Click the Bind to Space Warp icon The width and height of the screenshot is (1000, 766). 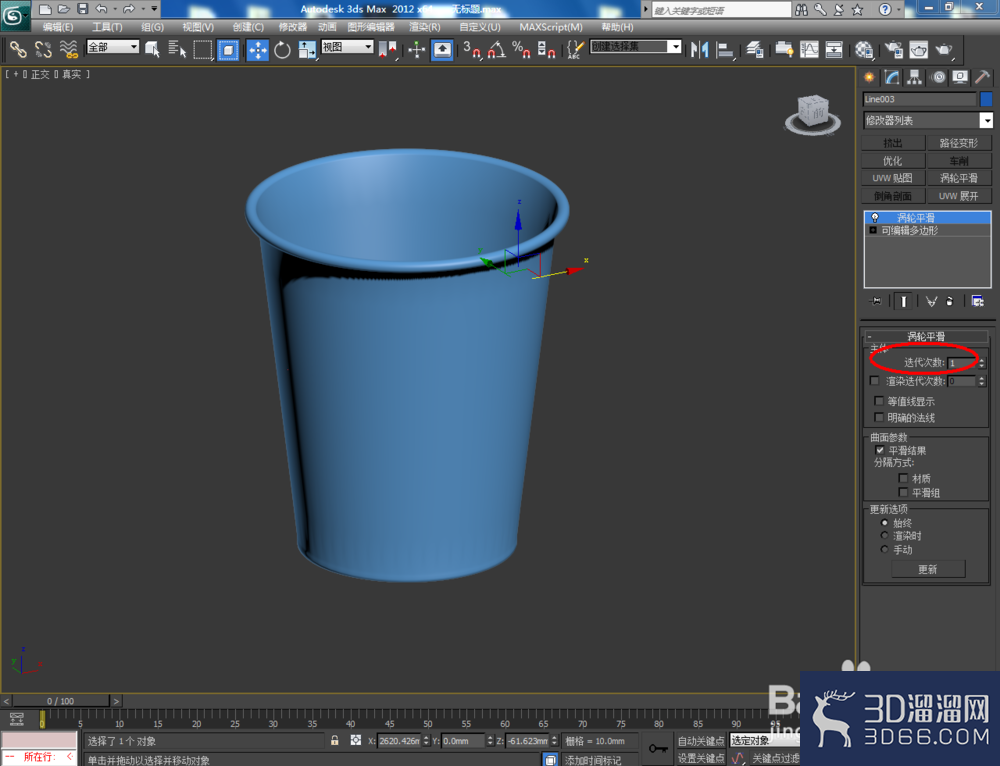click(69, 49)
